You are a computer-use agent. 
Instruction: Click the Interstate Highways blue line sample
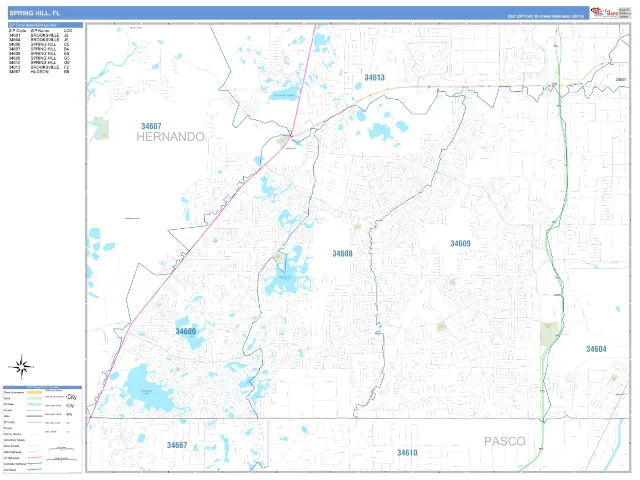point(34,463)
